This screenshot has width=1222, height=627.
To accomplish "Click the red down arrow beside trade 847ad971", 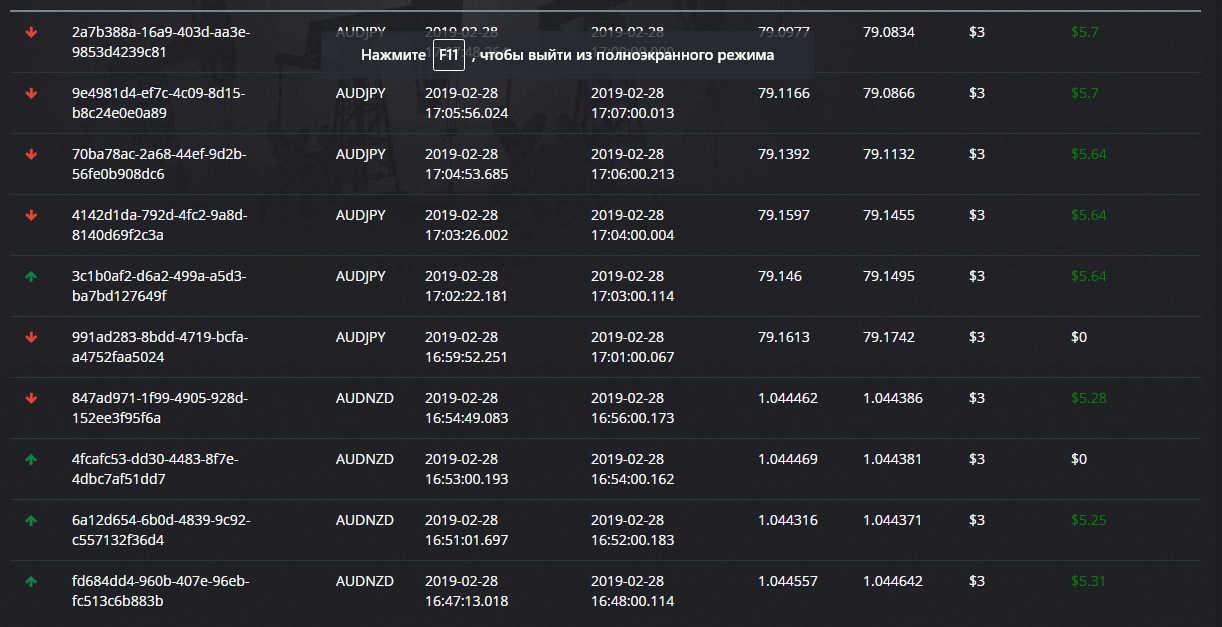I will tap(31, 399).
